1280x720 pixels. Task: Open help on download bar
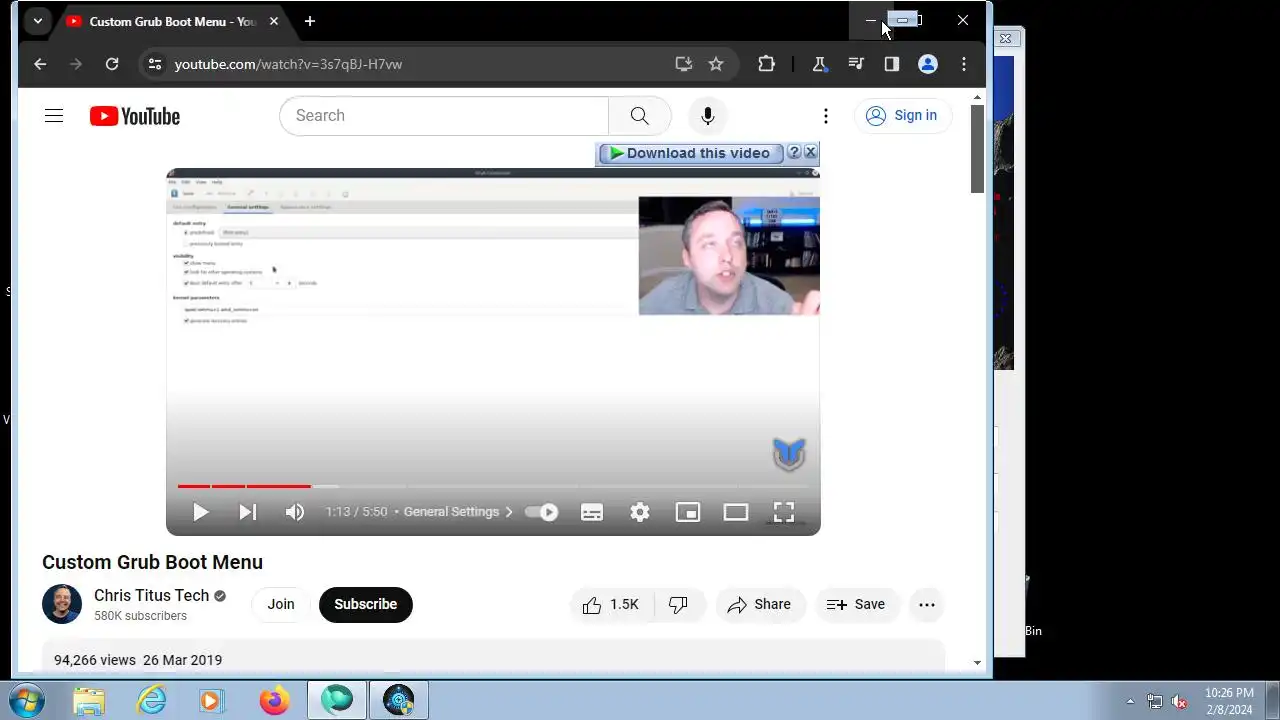point(794,152)
